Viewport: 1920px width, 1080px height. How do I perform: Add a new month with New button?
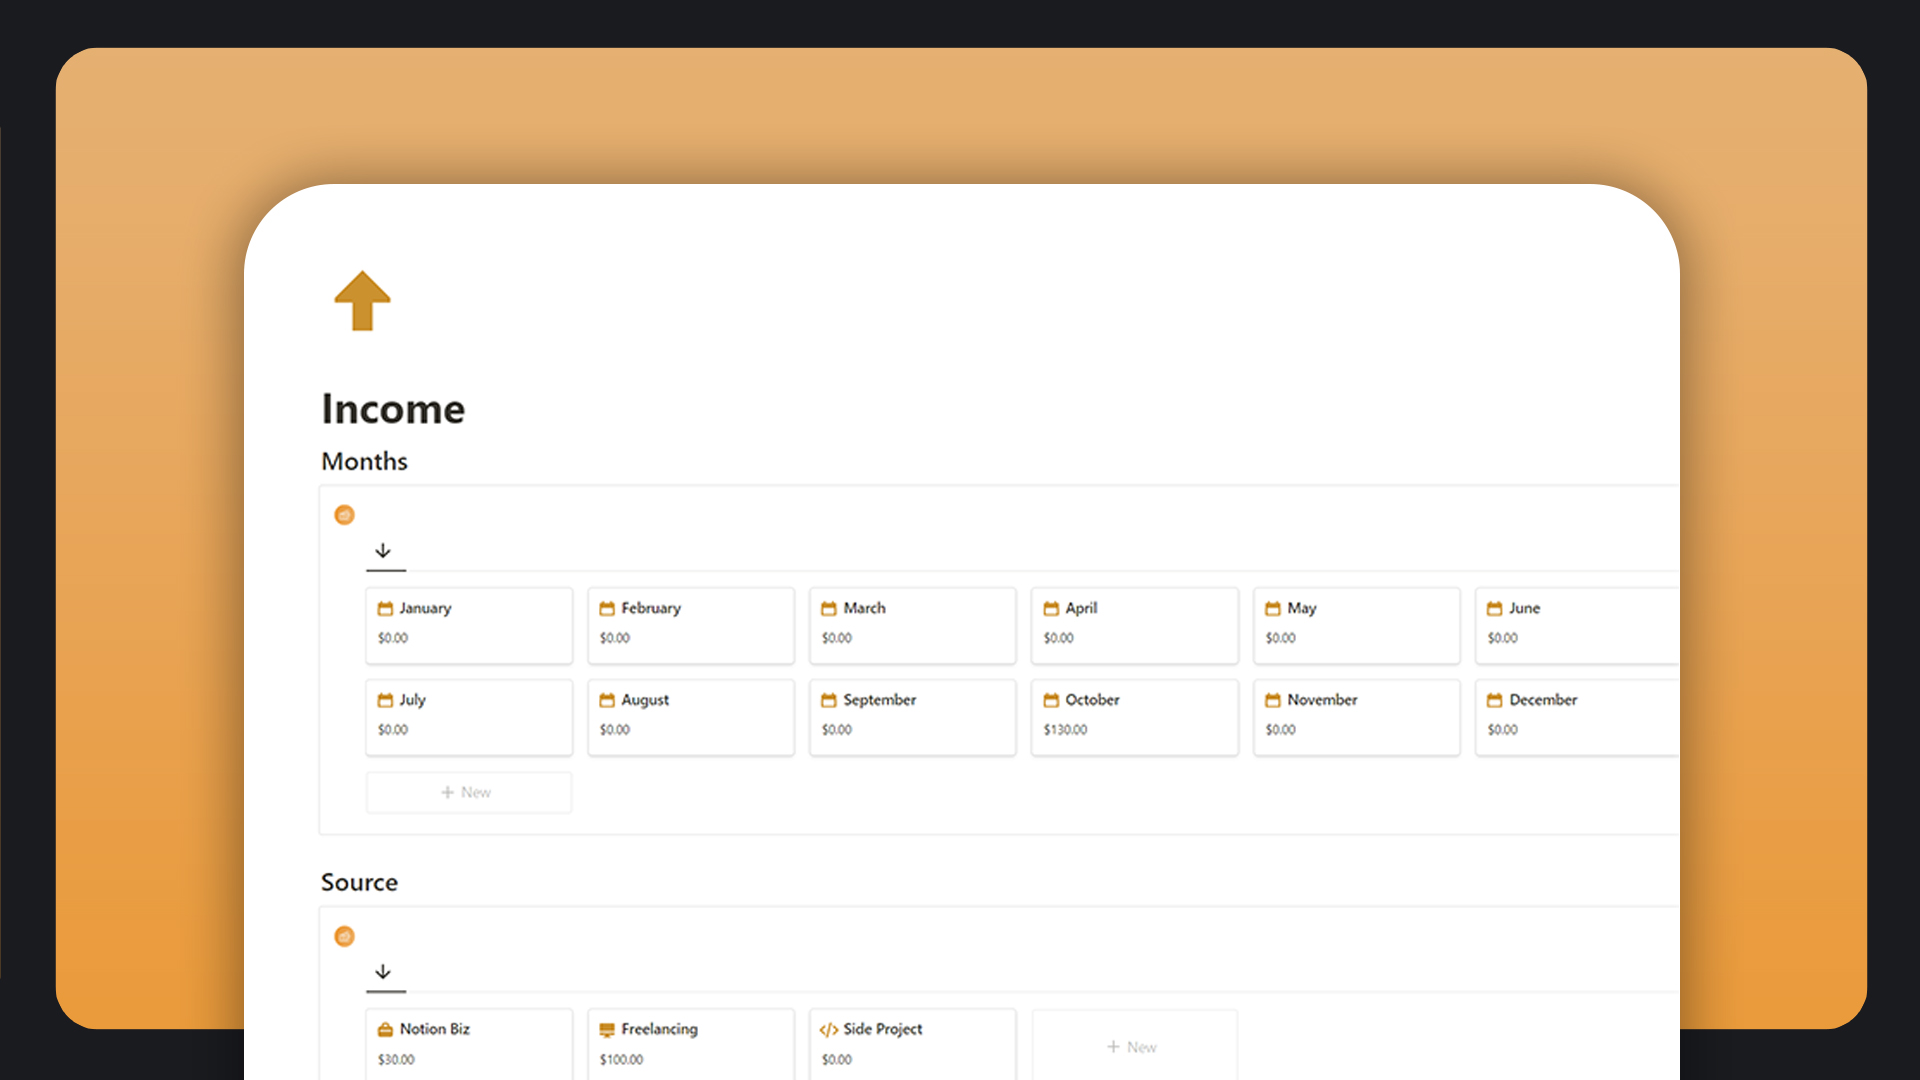point(468,792)
